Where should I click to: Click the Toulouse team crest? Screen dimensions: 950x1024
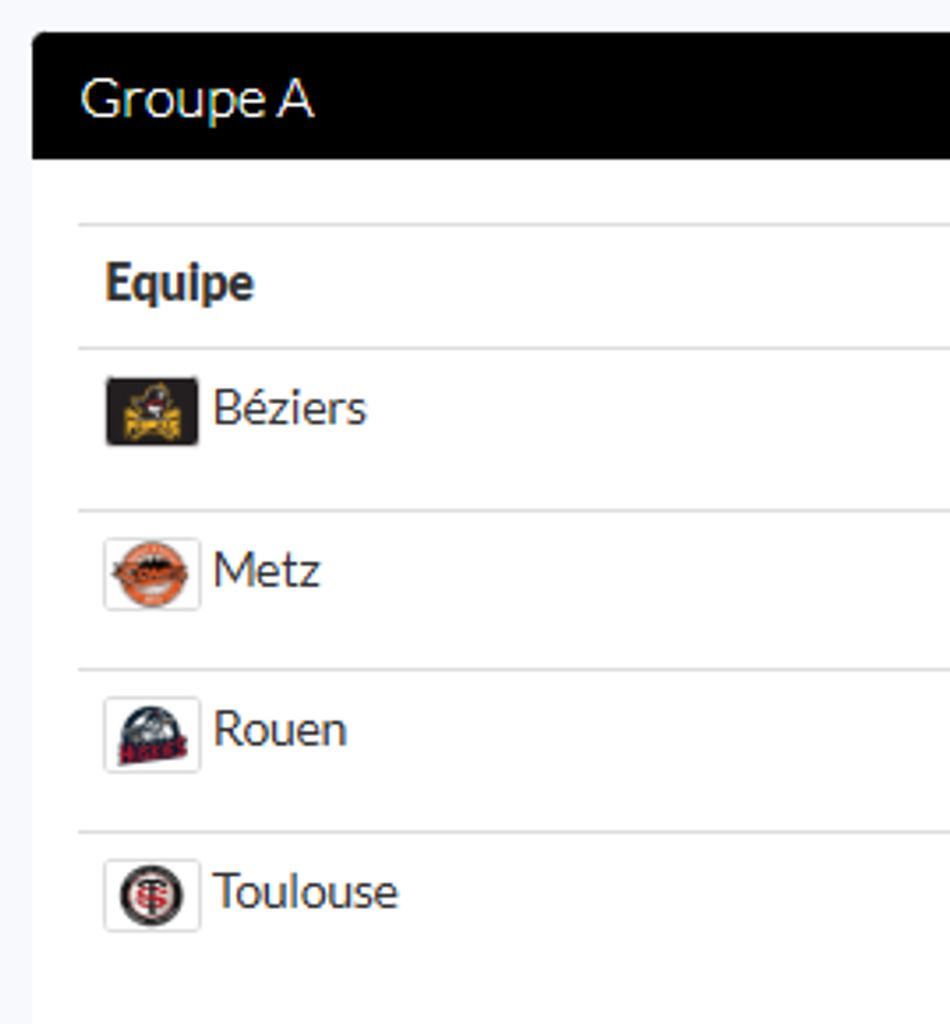[152, 895]
